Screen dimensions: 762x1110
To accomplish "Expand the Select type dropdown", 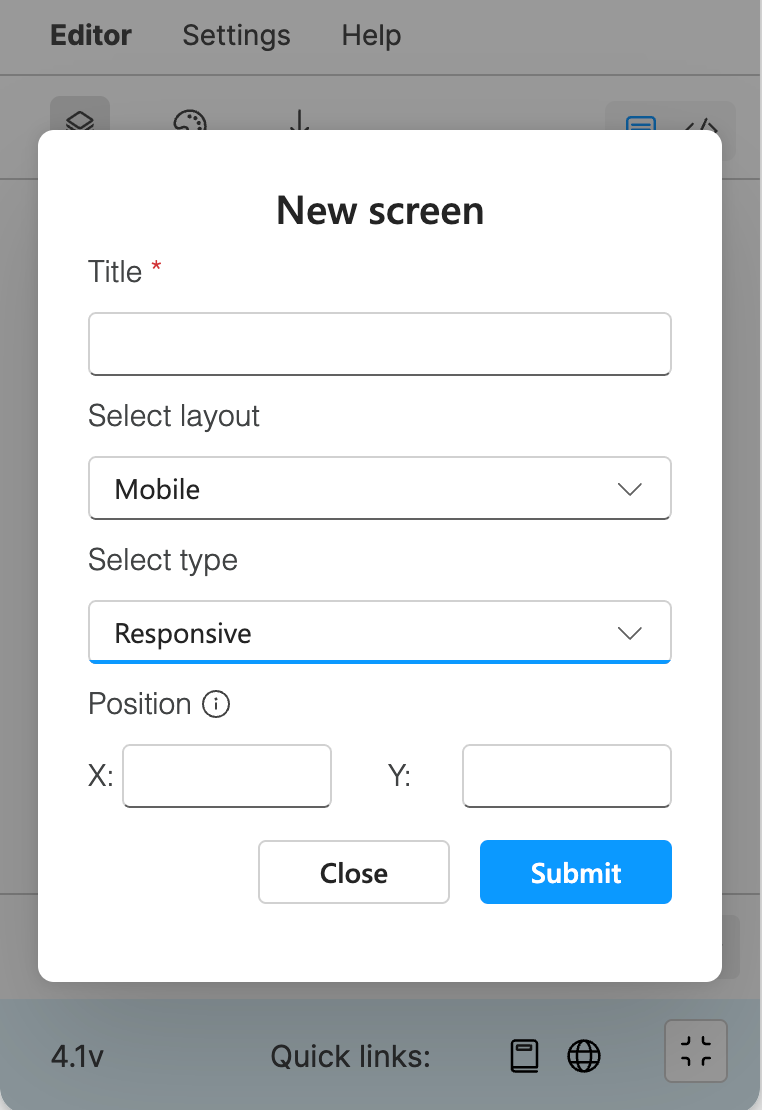I will (x=380, y=632).
